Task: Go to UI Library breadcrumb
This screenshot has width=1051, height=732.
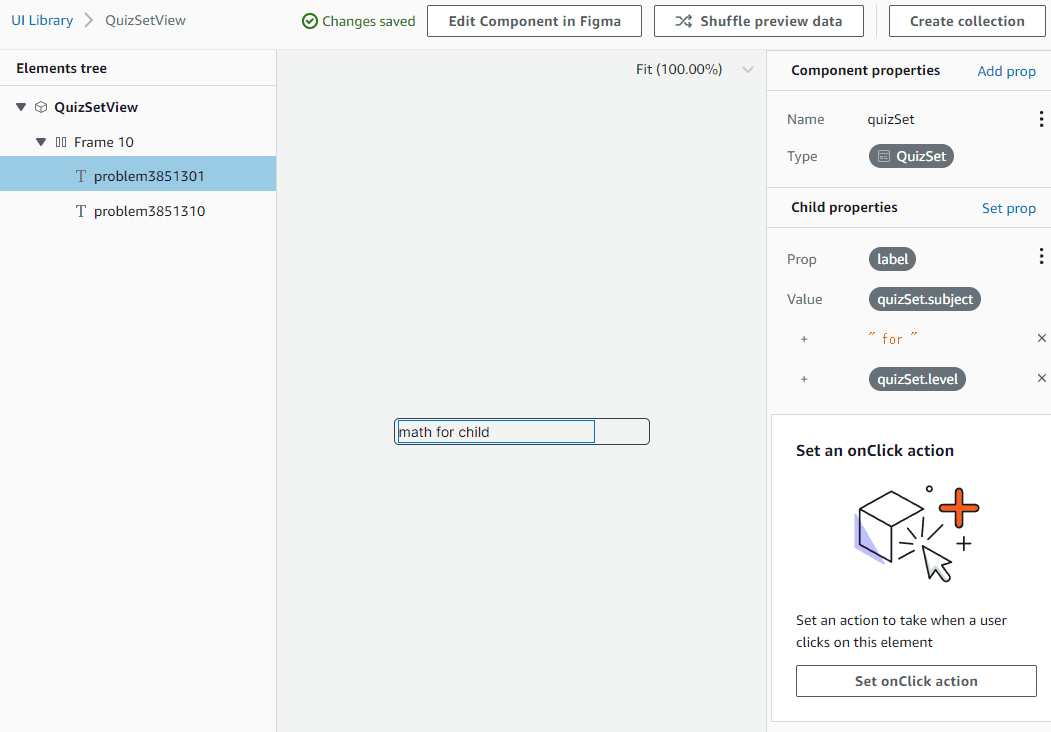Action: 42,20
